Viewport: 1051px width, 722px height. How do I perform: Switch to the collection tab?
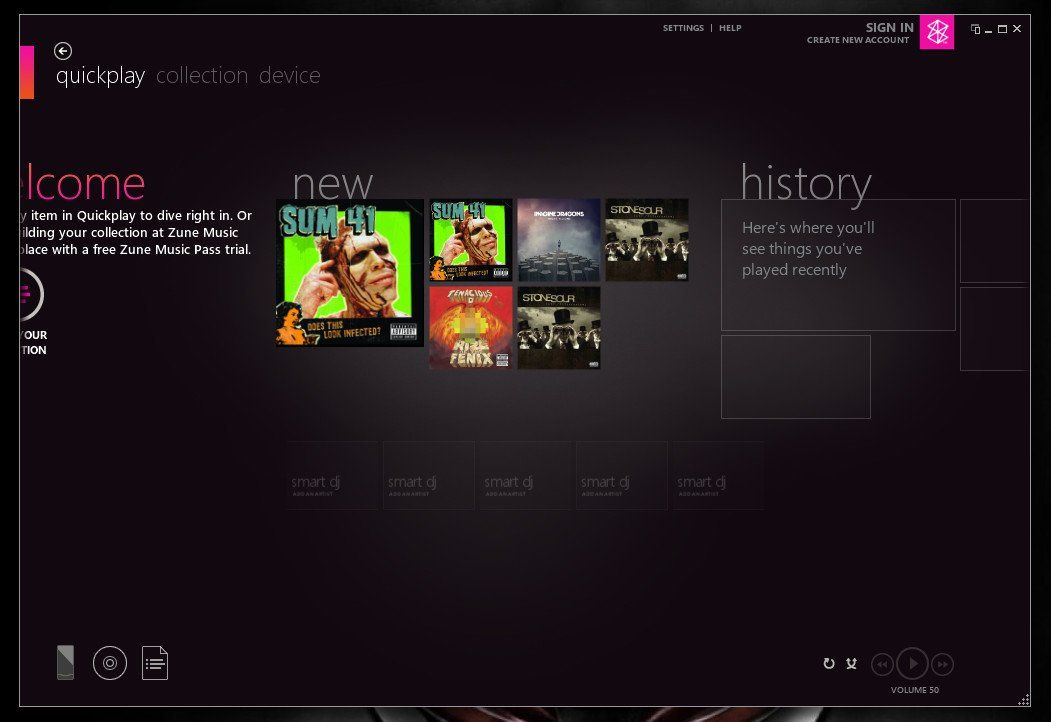tap(202, 75)
